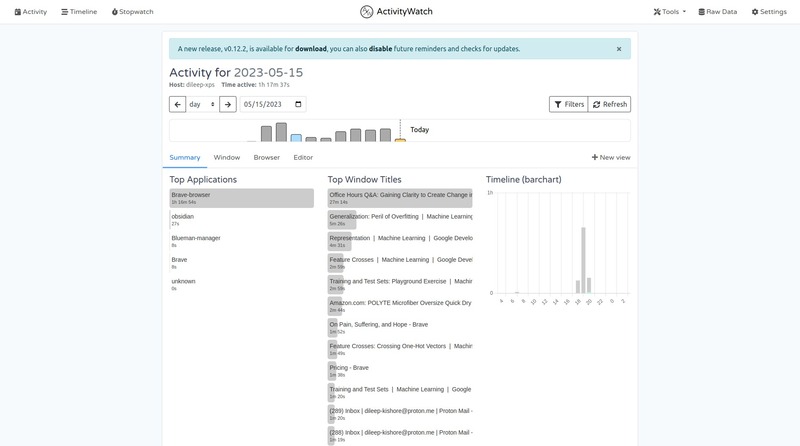800x446 pixels.
Task: Click the Settings gear icon
Action: [x=755, y=12]
